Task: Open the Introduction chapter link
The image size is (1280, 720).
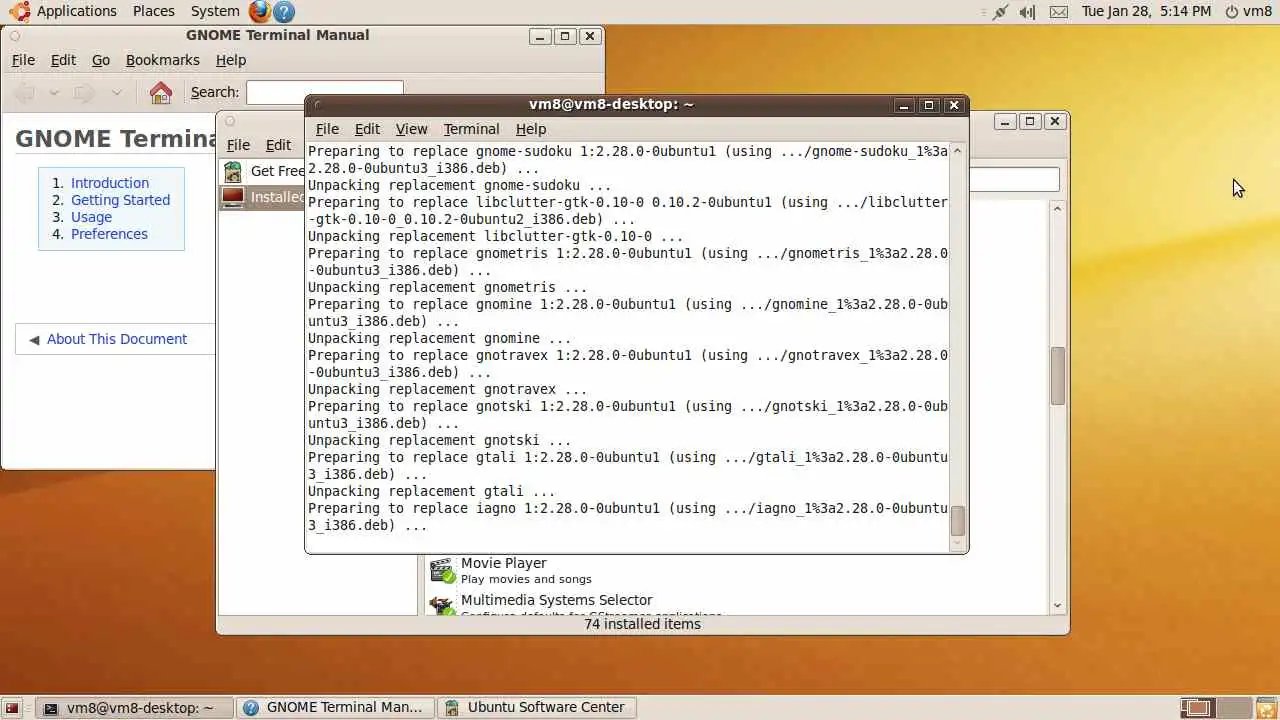Action: click(x=110, y=183)
